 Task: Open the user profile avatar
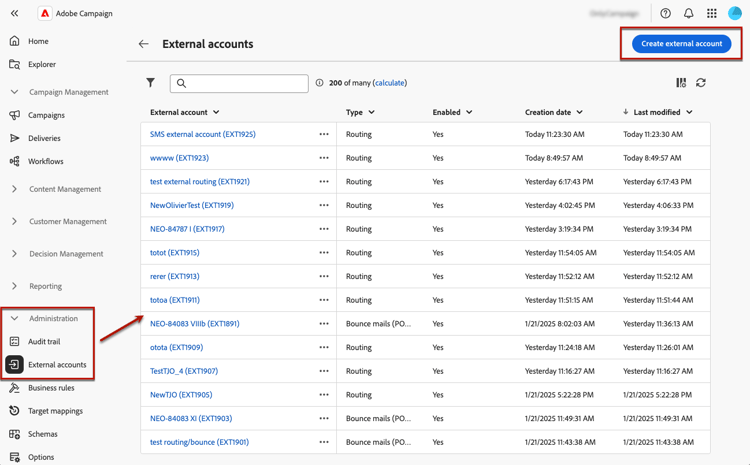(735, 14)
